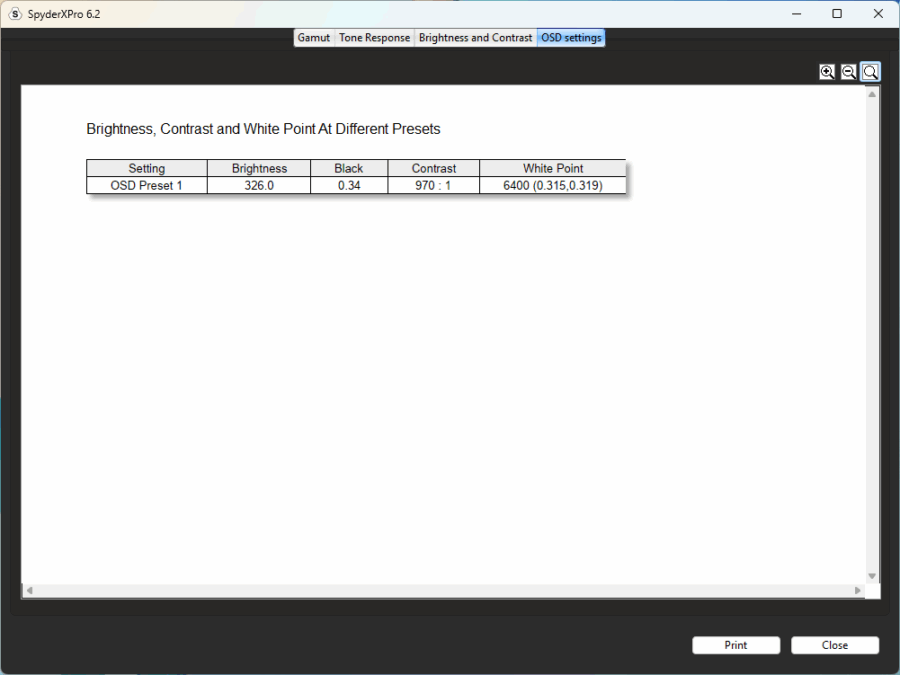Viewport: 900px width, 675px height.
Task: Click the vertical scrollbar down arrow
Action: coord(872,576)
